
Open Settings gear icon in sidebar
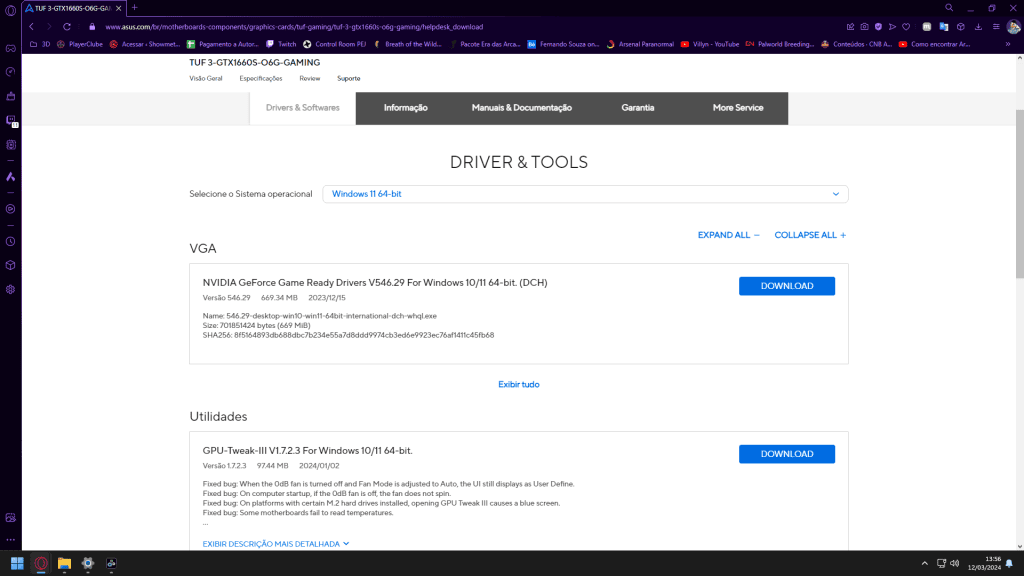click(x=10, y=289)
